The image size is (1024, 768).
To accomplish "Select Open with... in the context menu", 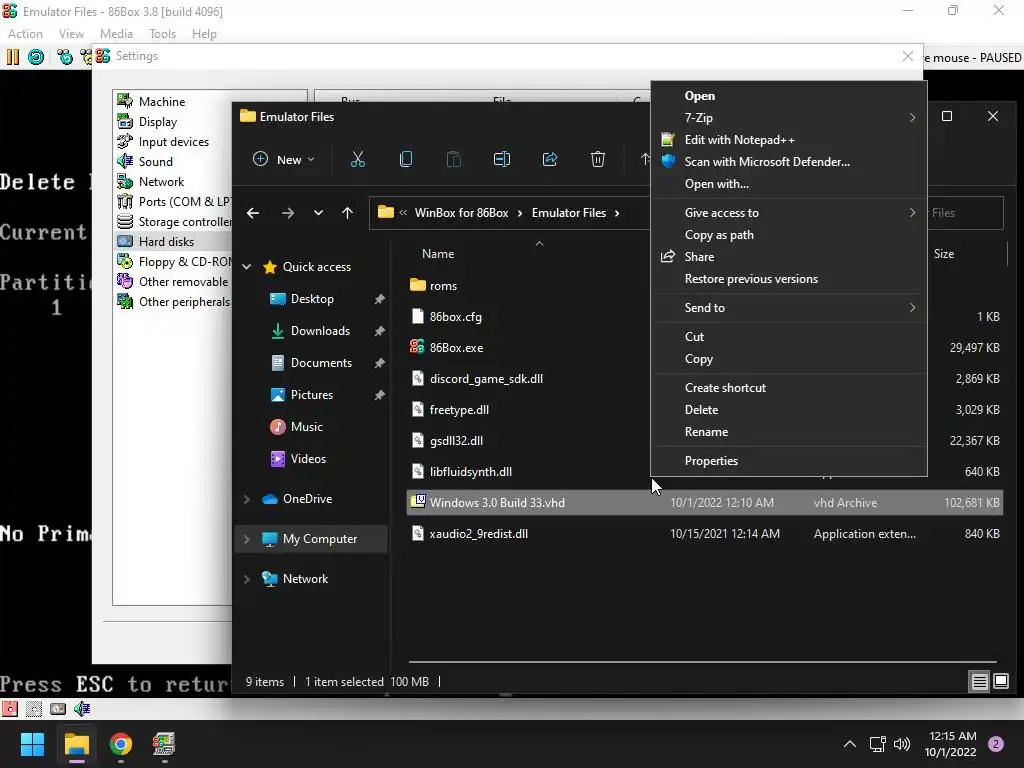I will point(789,184).
